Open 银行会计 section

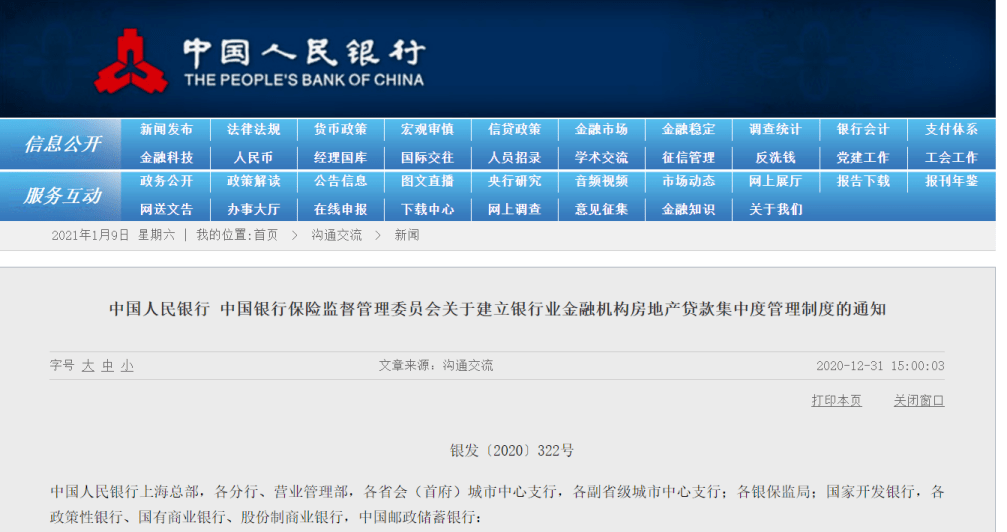[863, 129]
